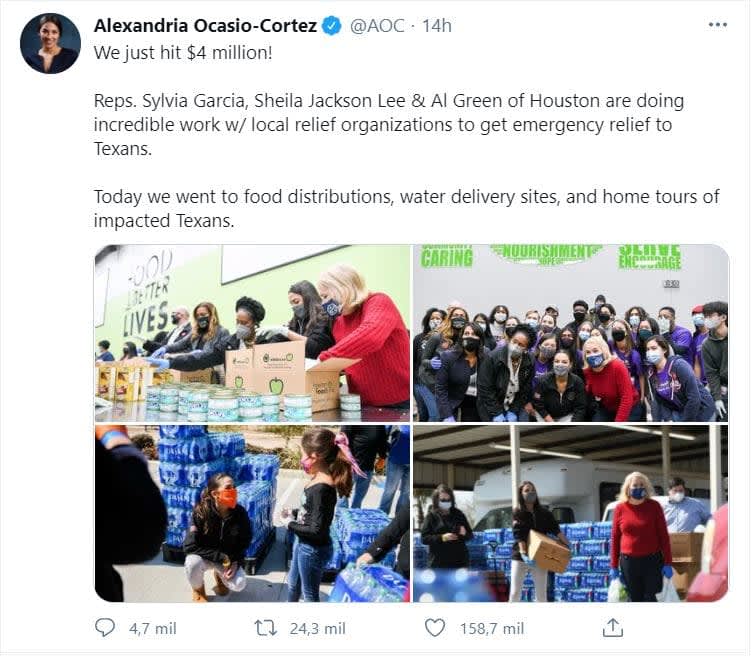The image size is (751, 656).
Task: Open the masked volunteers group photo
Action: (x=570, y=333)
